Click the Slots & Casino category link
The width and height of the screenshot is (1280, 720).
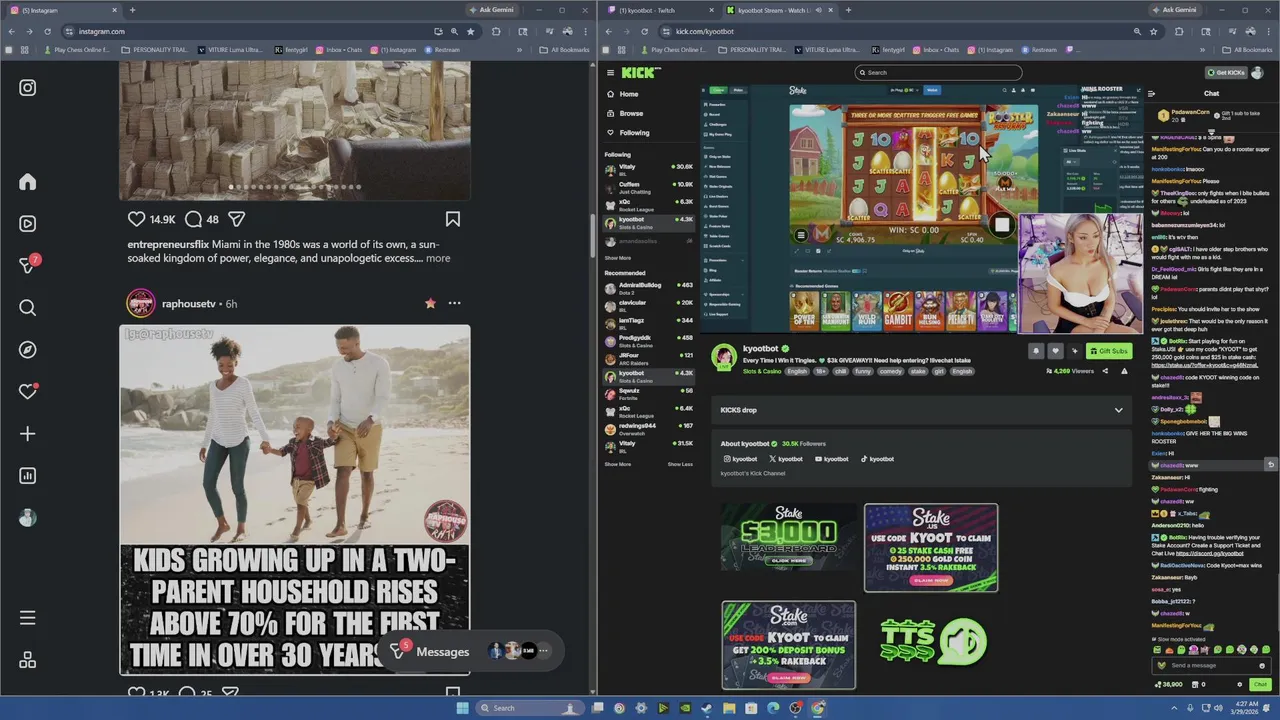click(762, 371)
